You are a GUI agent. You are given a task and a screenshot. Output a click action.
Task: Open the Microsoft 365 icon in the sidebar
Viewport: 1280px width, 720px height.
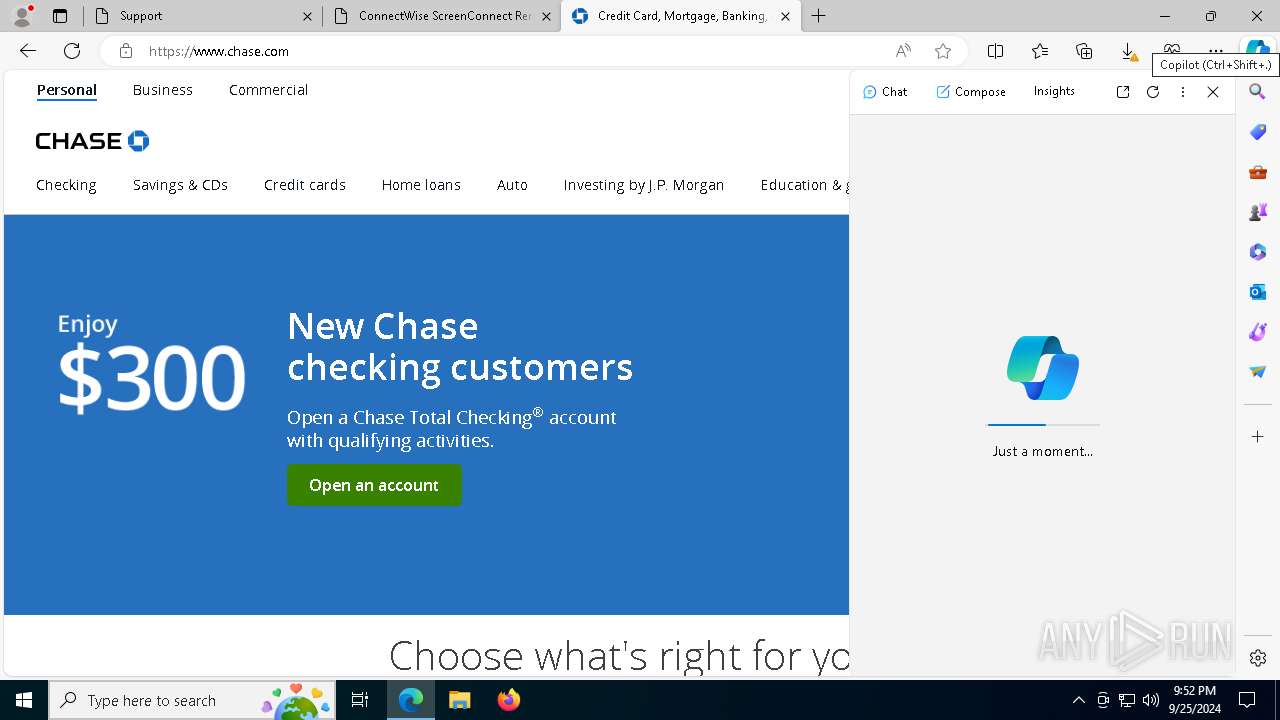point(1258,252)
